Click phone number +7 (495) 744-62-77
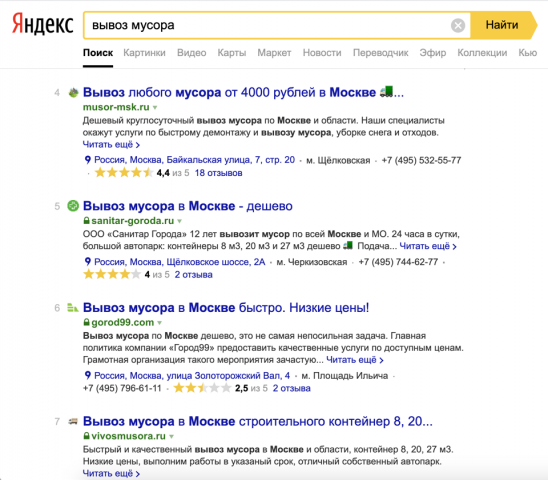The image size is (548, 480). (x=398, y=262)
